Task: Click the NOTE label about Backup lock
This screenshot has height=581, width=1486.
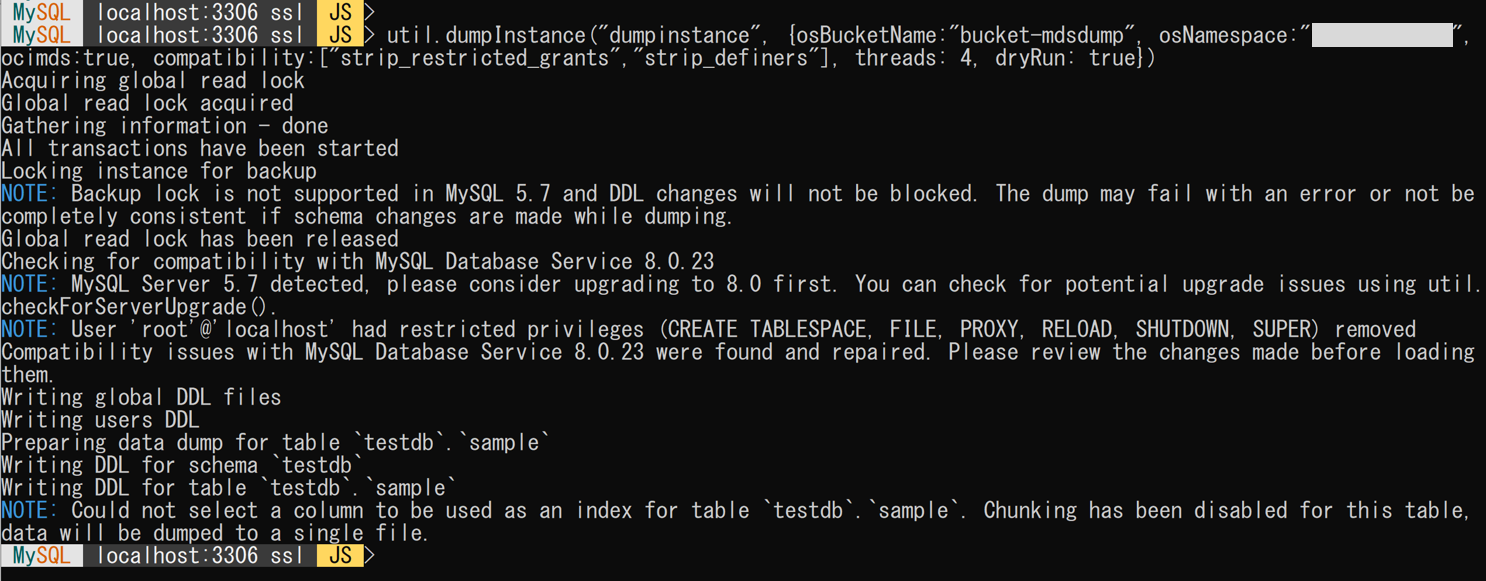Action: pyautogui.click(x=30, y=194)
